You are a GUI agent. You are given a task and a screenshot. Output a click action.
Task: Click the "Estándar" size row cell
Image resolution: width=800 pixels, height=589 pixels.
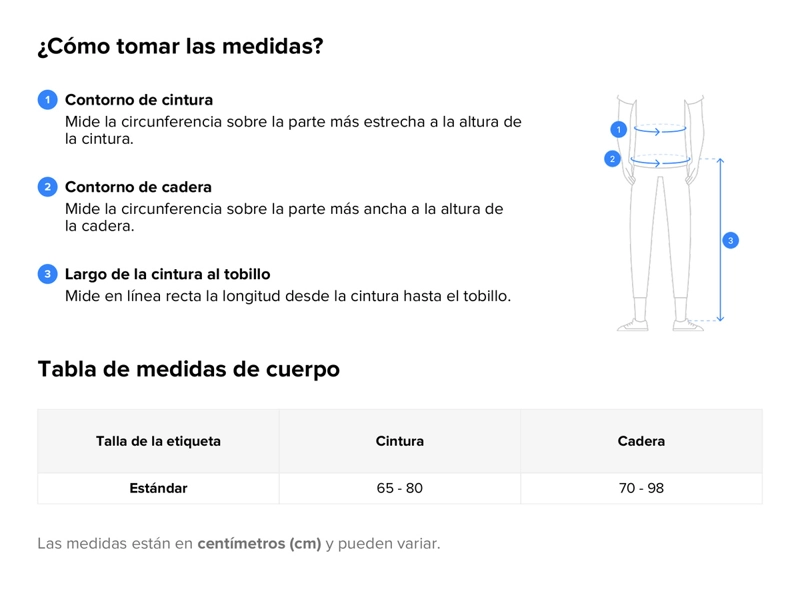click(x=158, y=488)
